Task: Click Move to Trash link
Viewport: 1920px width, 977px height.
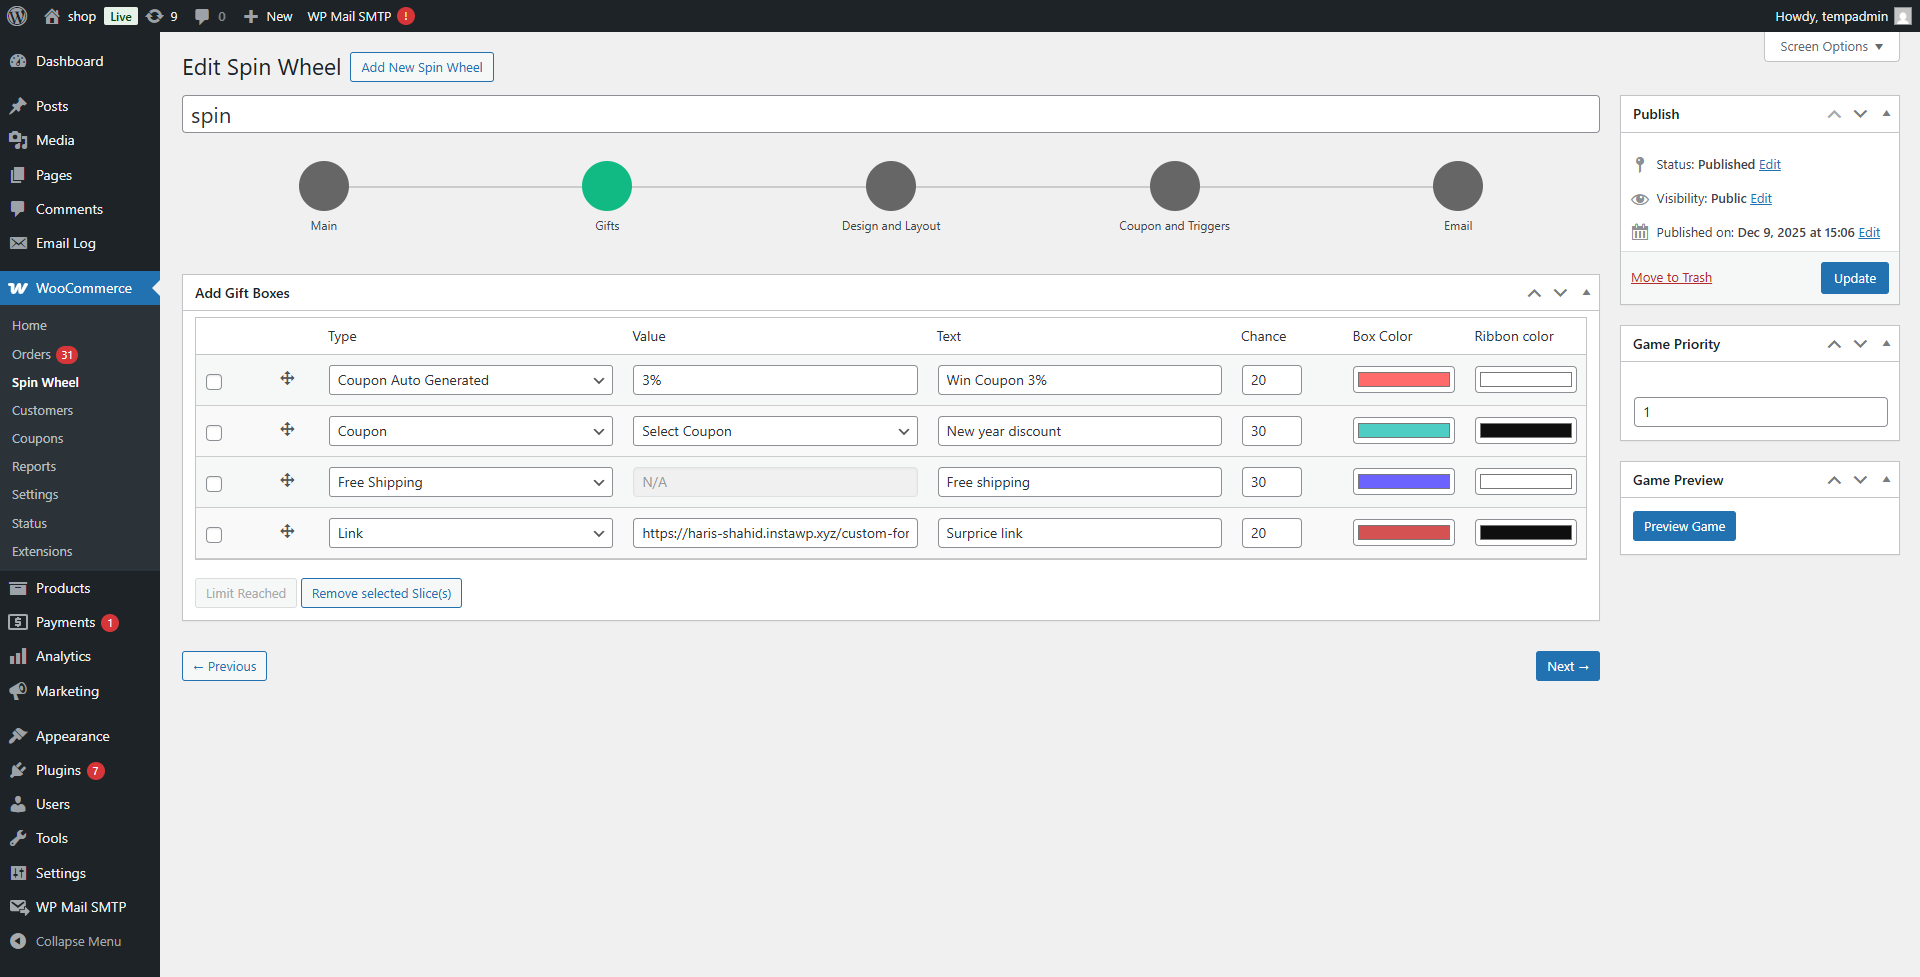Action: [1671, 278]
